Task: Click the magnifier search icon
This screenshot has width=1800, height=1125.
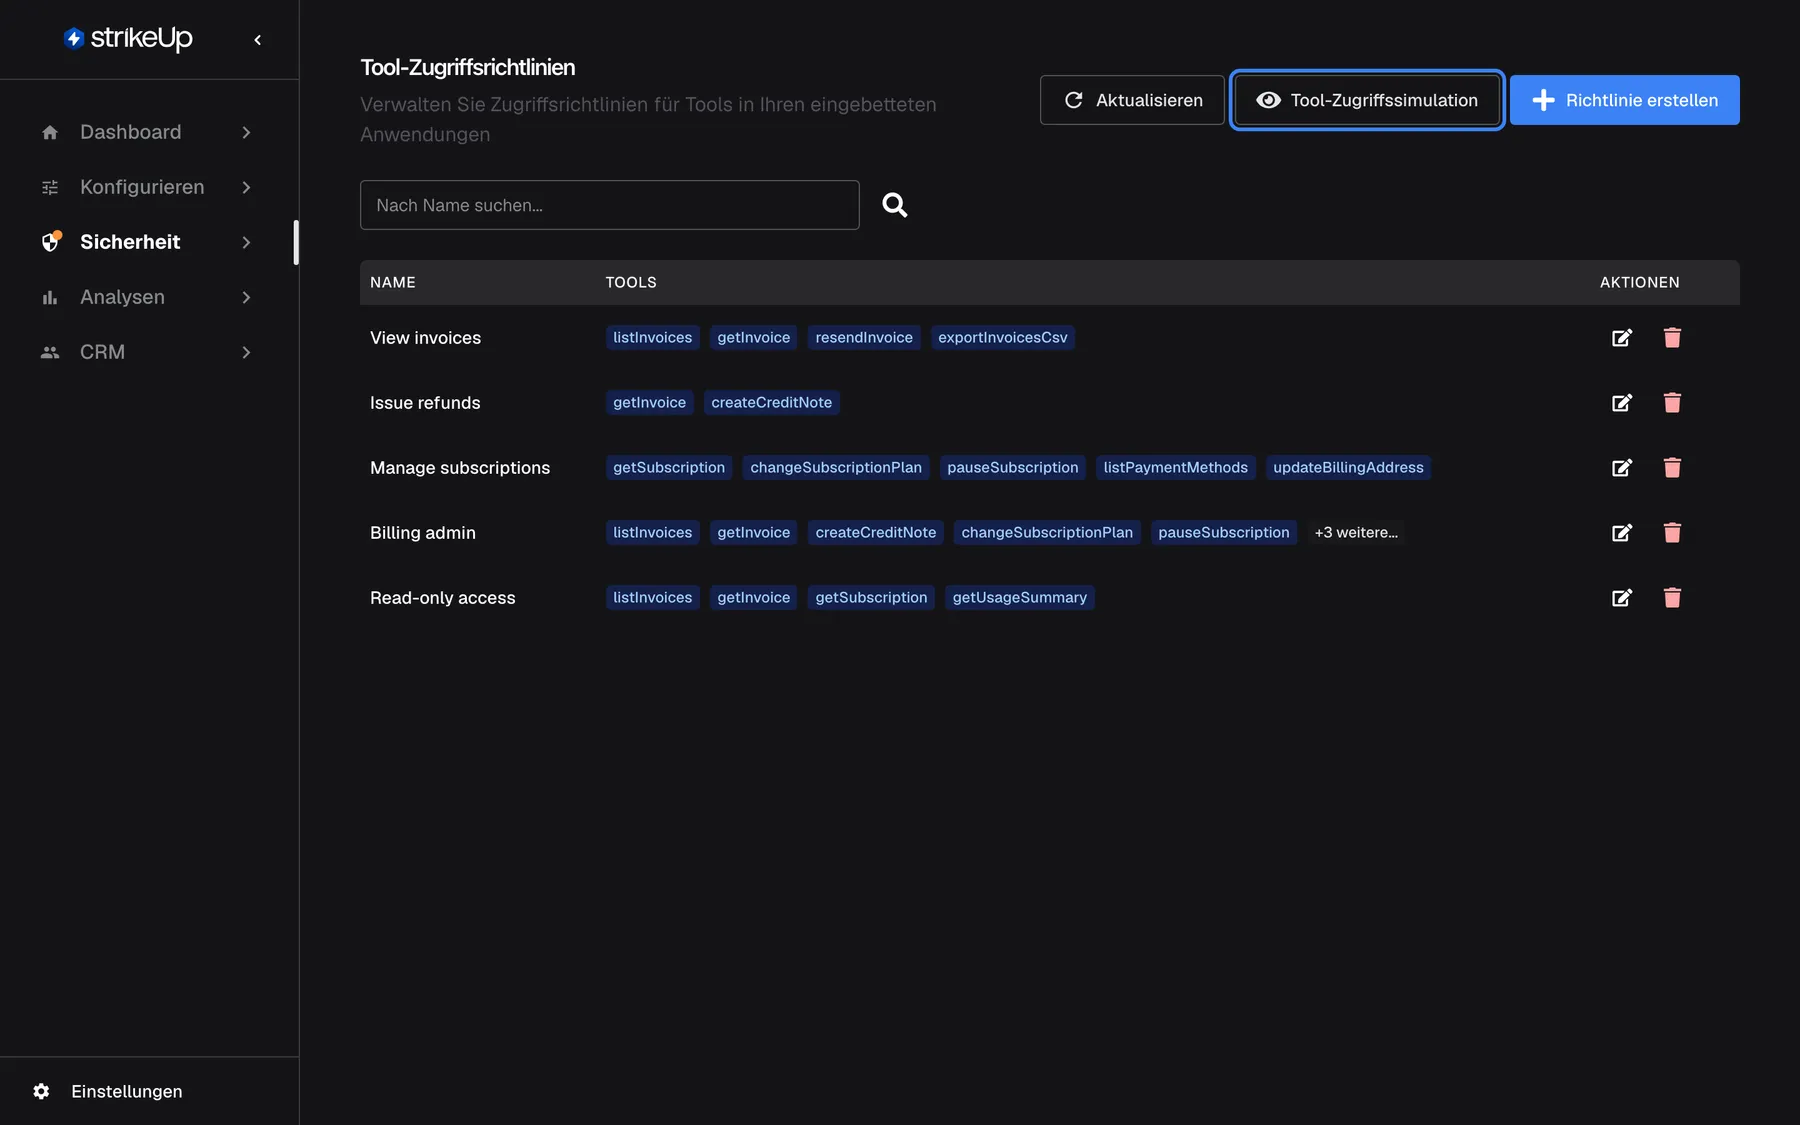Action: (x=895, y=205)
